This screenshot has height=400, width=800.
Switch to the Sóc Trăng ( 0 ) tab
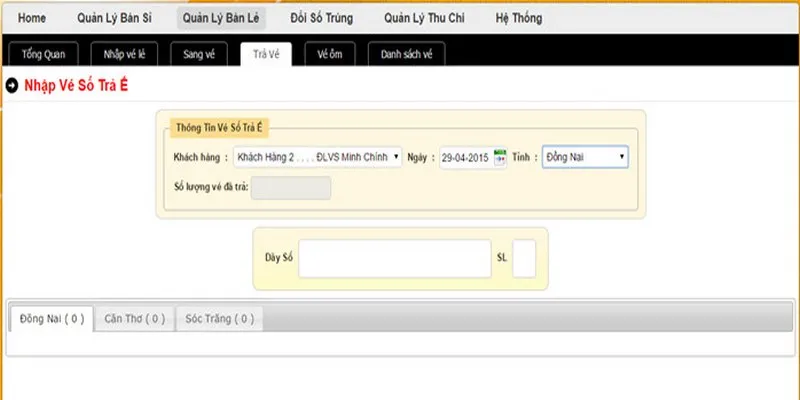(219, 319)
